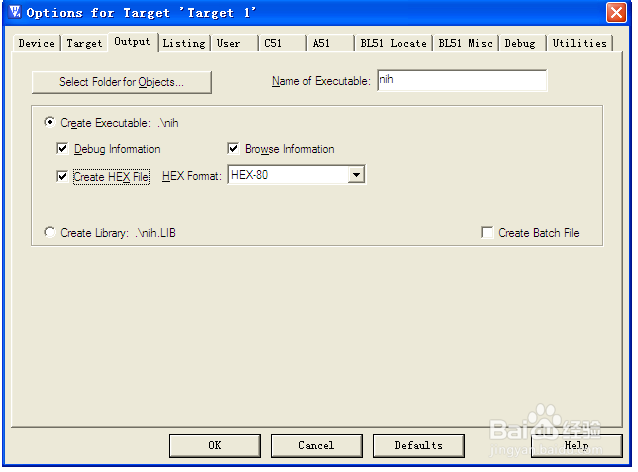Viewport: 638px width, 472px height.
Task: Close the Options for Target dialog
Action: click(x=616, y=12)
